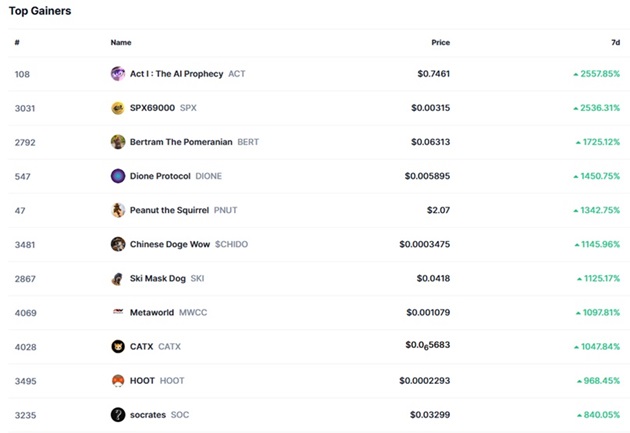
Task: Click the Chinese Doge Wow coin icon
Action: (118, 244)
